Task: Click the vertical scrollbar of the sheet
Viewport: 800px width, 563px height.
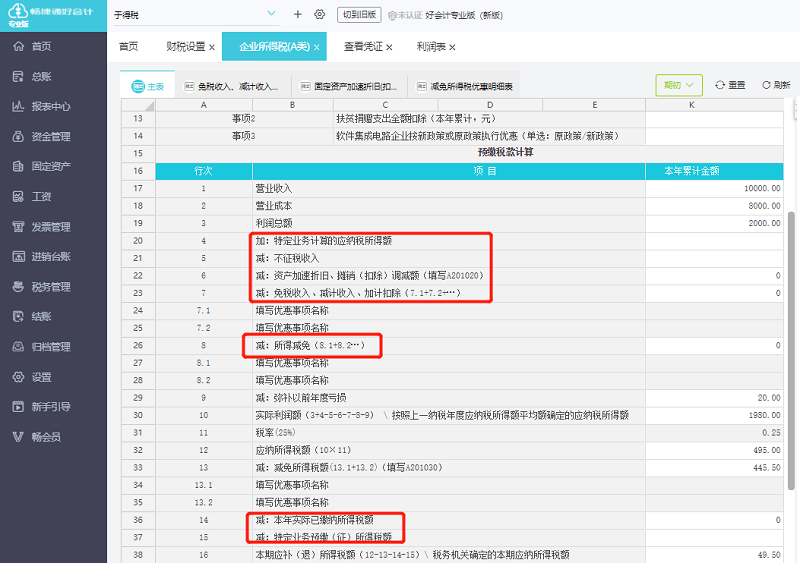Action: [791, 351]
